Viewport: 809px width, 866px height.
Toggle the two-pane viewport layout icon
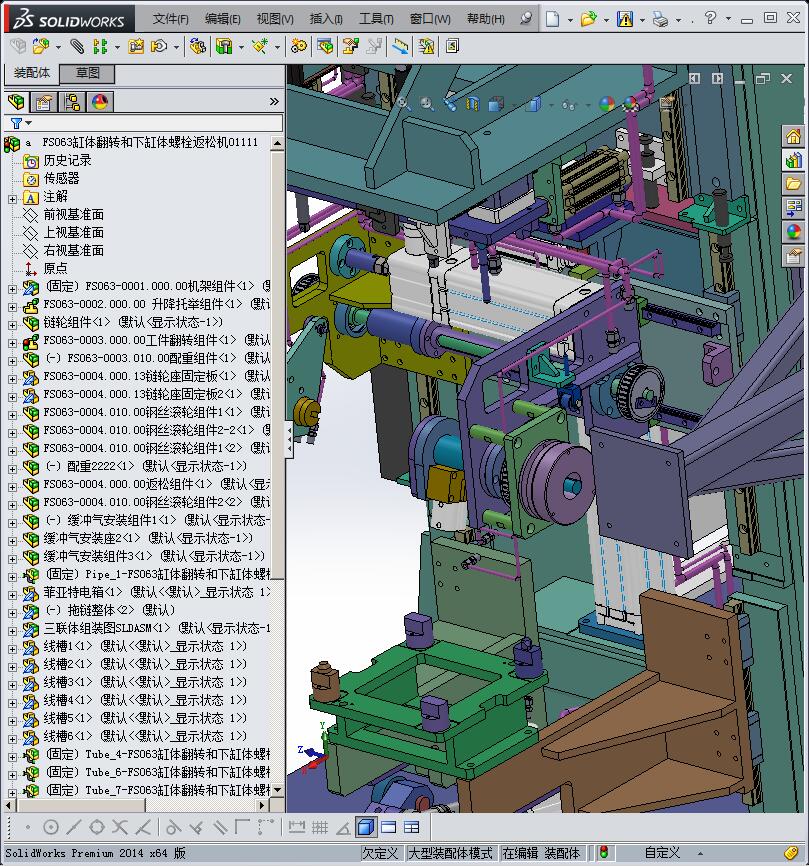[x=388, y=827]
